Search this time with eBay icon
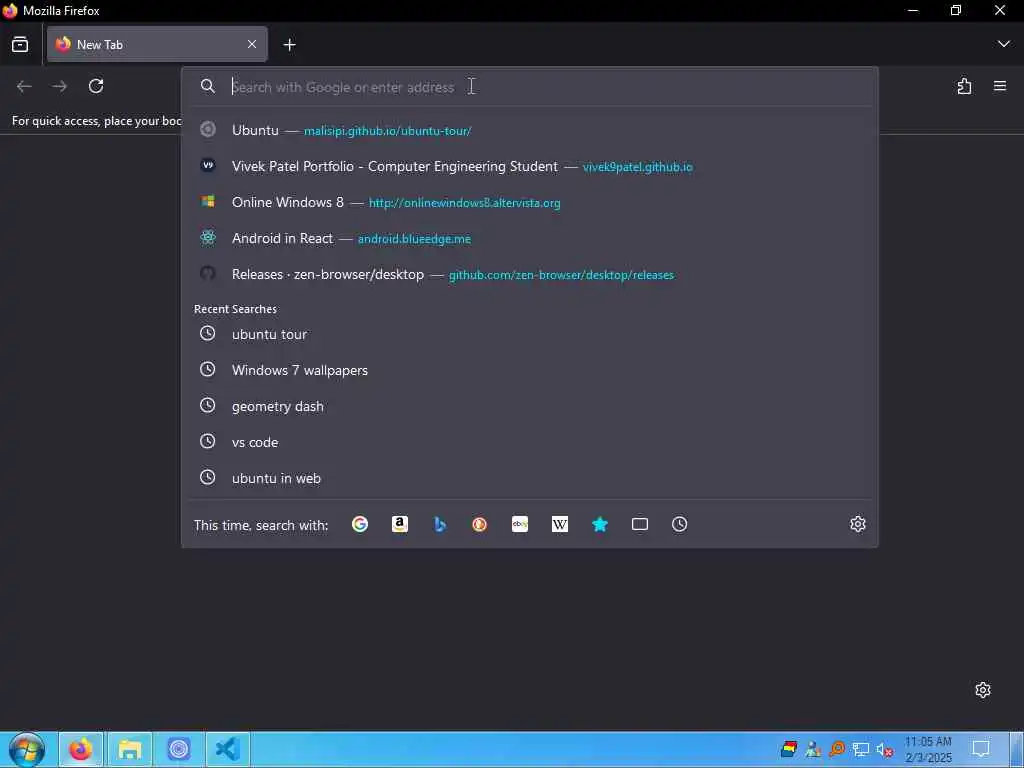This screenshot has height=768, width=1024. click(520, 524)
